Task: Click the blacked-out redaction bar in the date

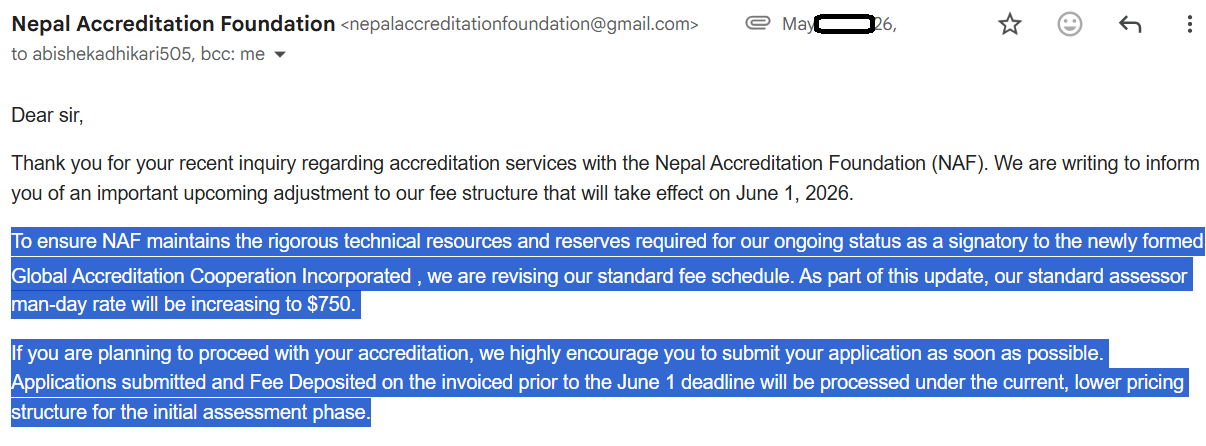Action: coord(846,24)
